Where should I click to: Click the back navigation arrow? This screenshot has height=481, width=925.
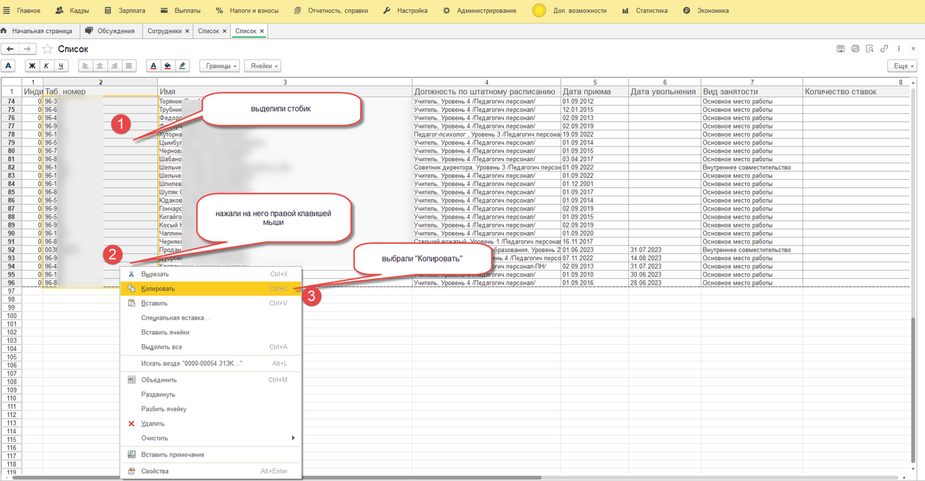tap(11, 49)
